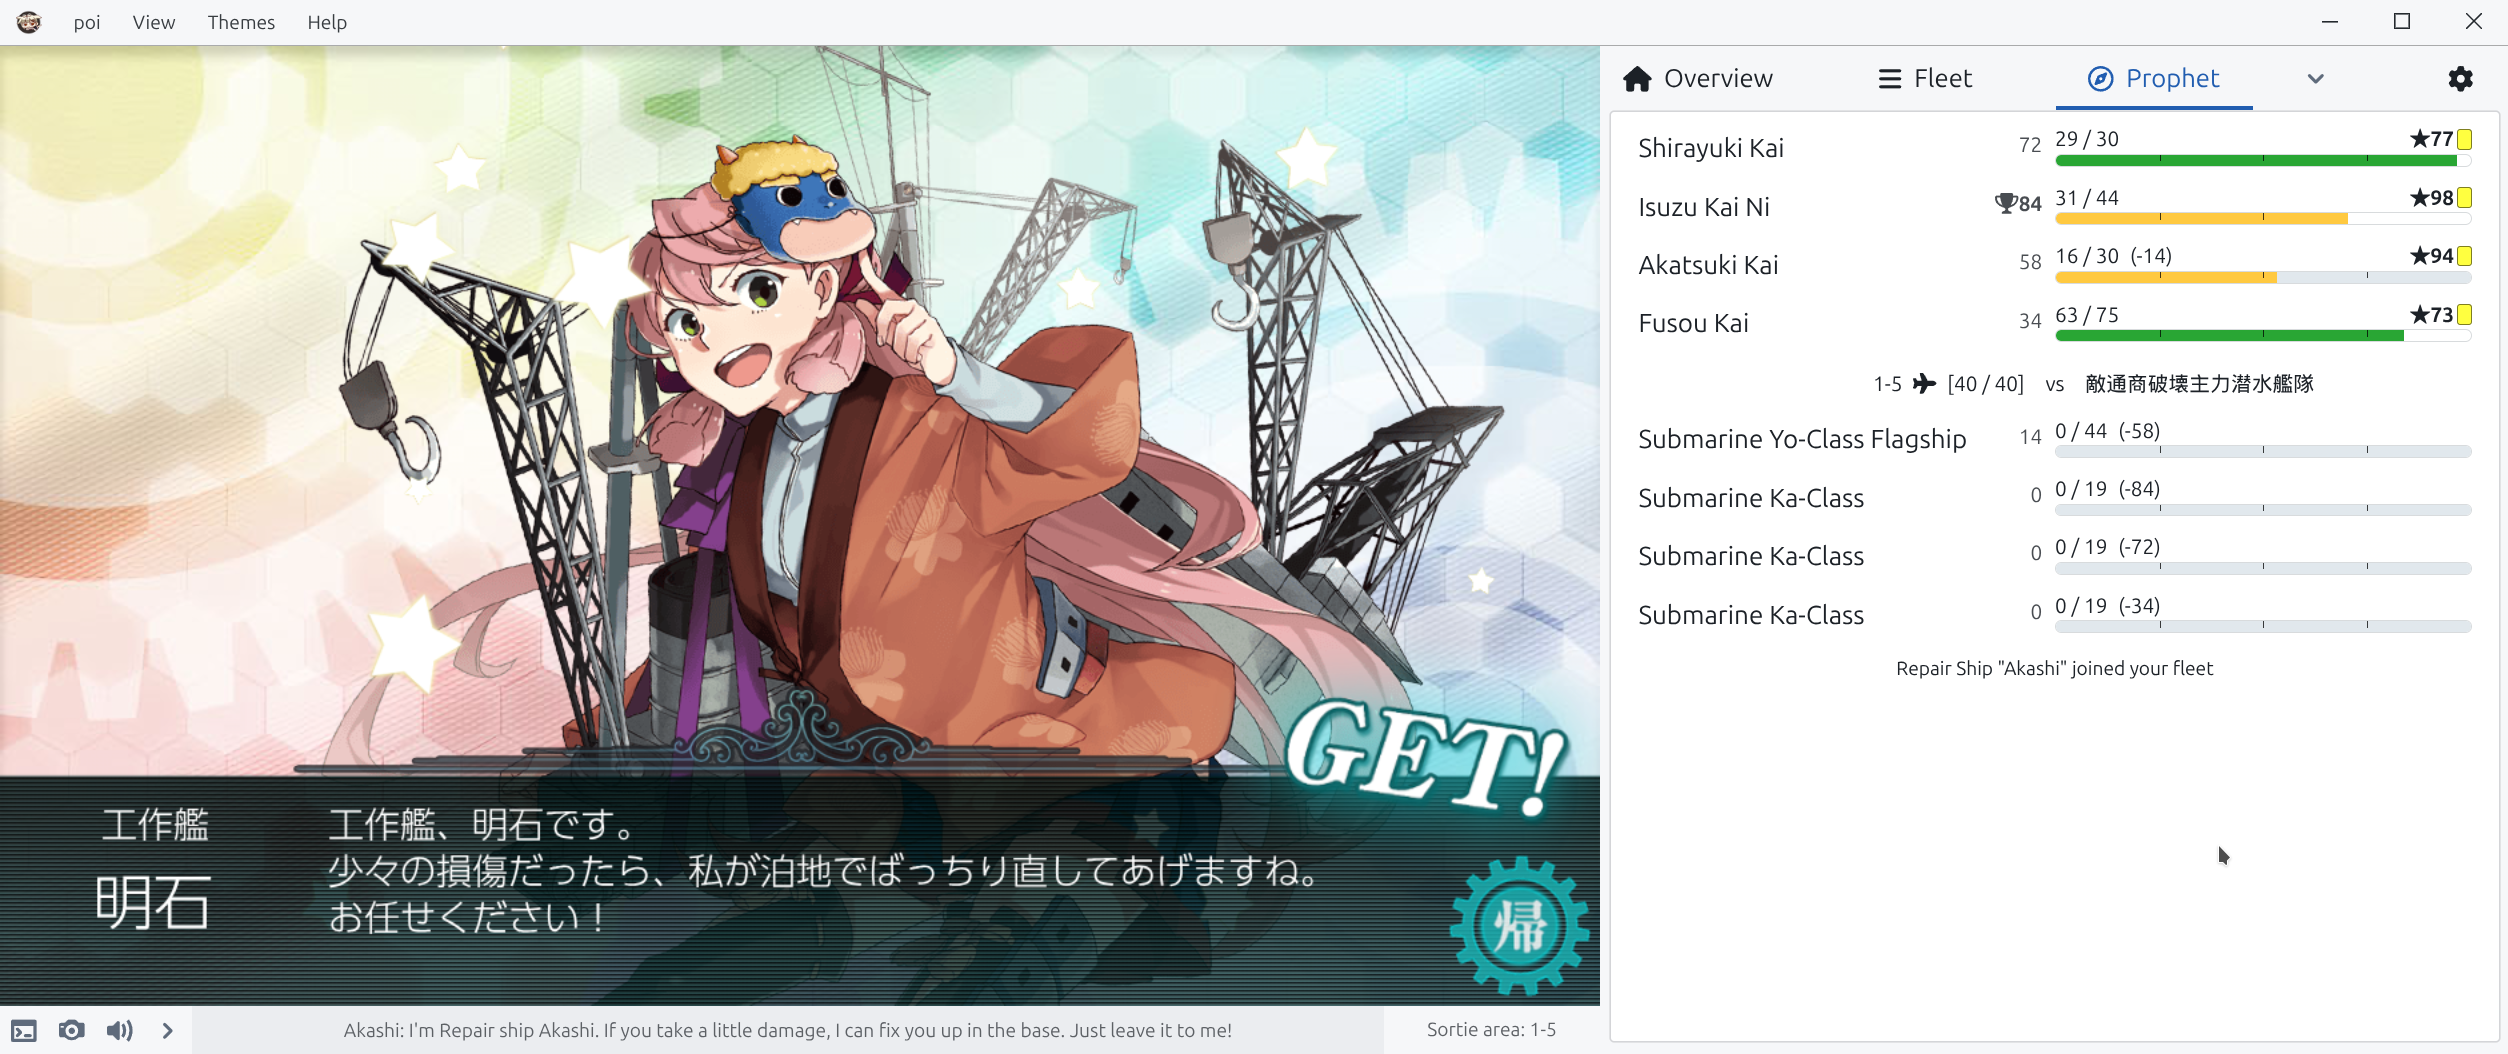Switch to the Overview tab
This screenshot has height=1054, width=2508.
(1697, 78)
